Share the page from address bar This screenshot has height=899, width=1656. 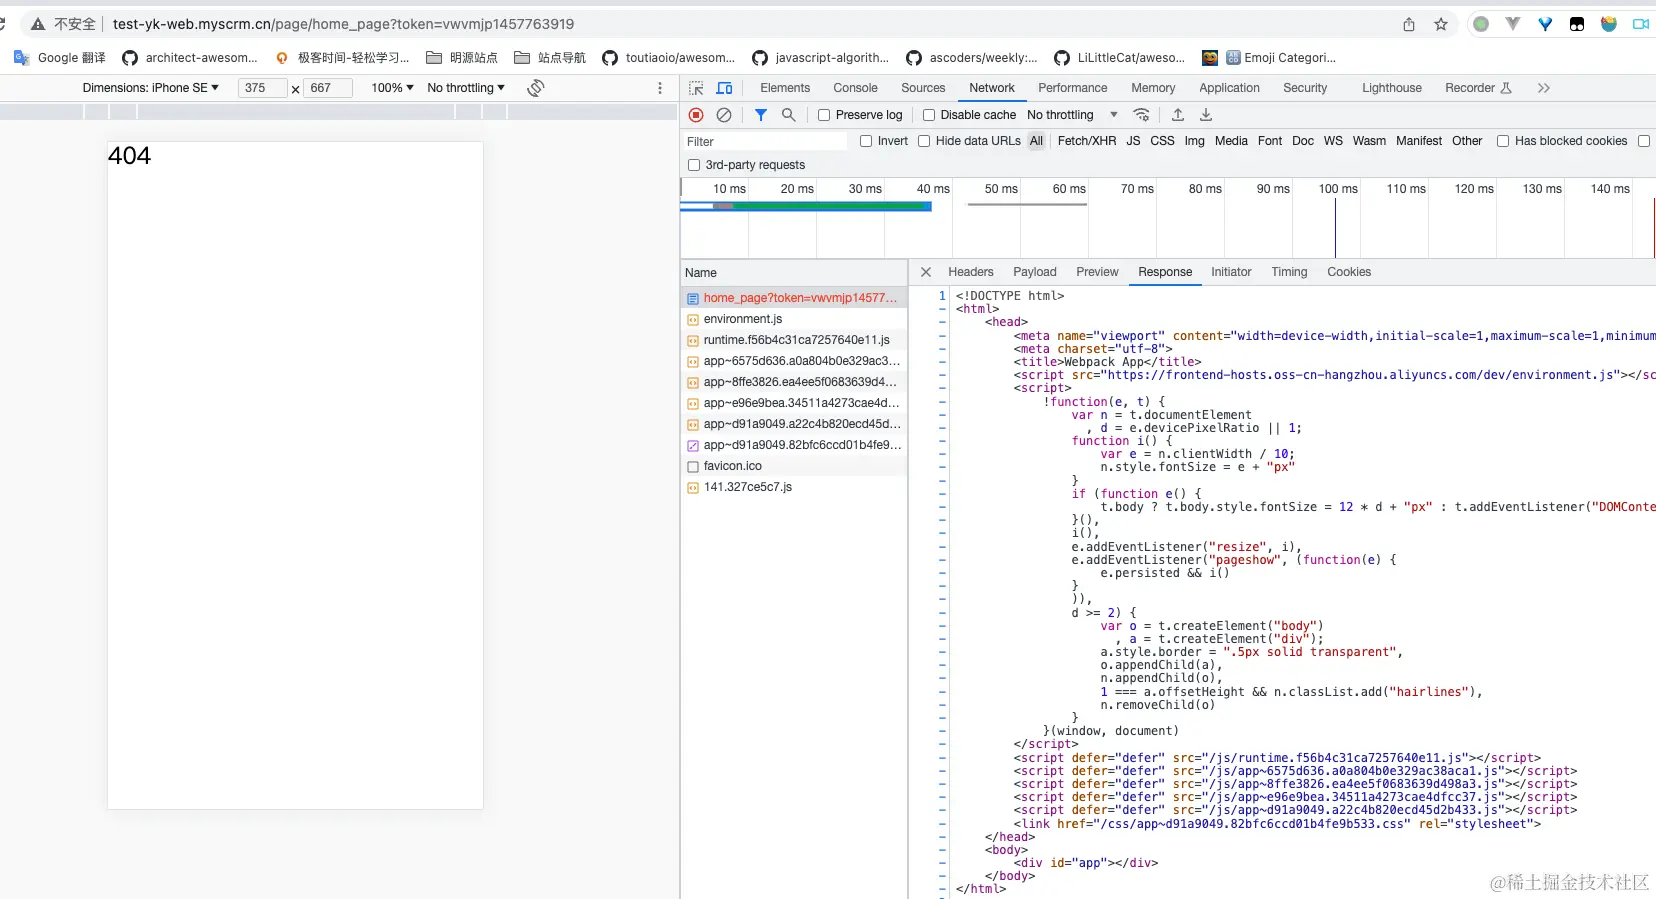(1409, 24)
